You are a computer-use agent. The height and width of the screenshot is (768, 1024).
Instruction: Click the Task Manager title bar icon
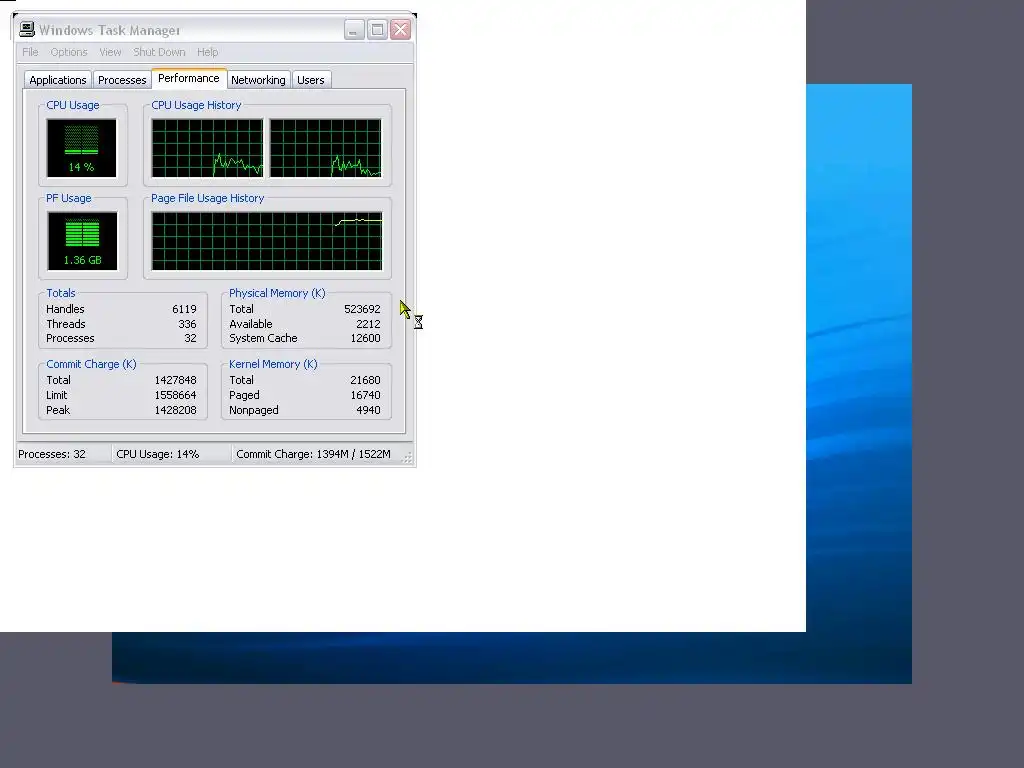pyautogui.click(x=27, y=29)
